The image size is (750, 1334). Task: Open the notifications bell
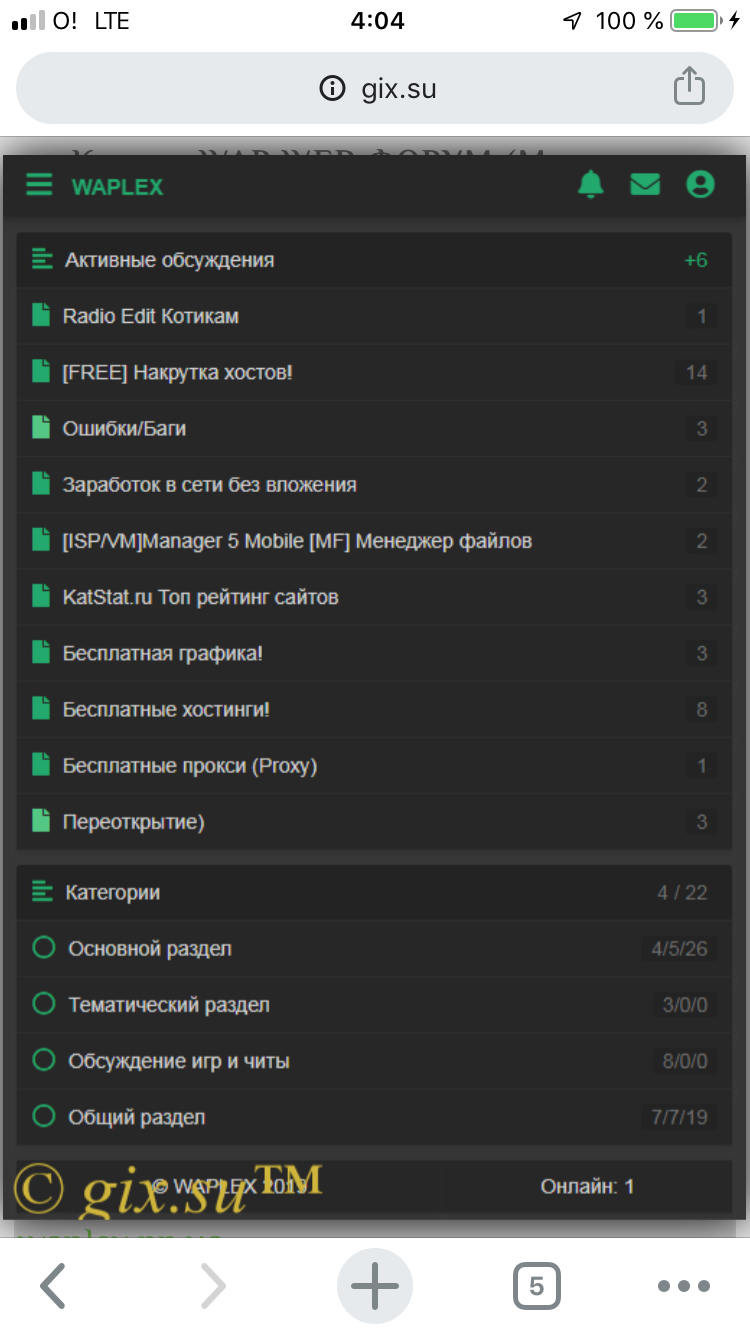(x=591, y=185)
